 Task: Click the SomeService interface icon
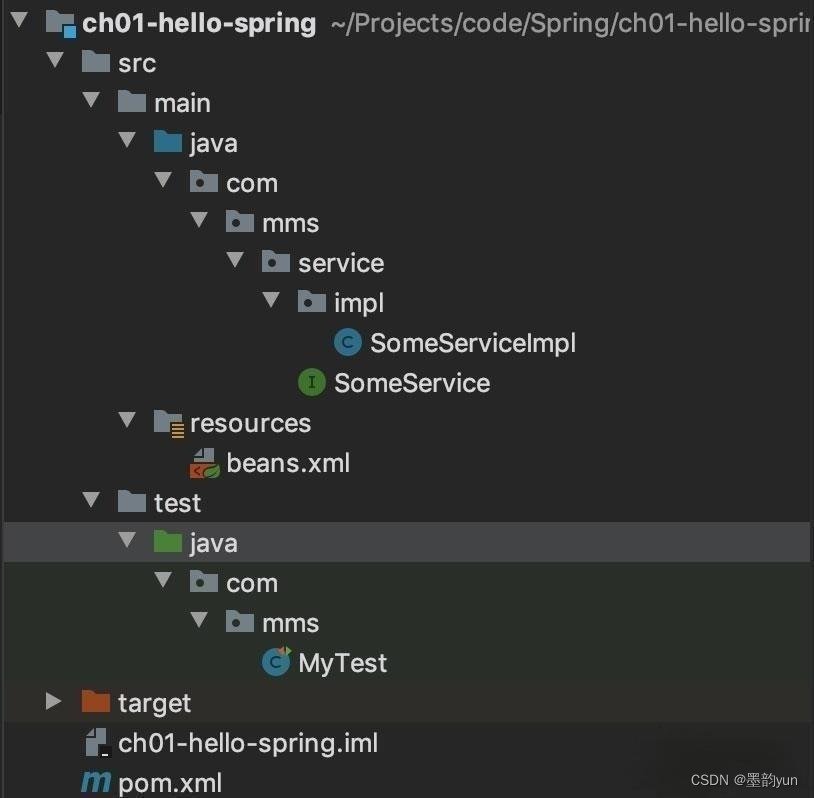point(310,382)
